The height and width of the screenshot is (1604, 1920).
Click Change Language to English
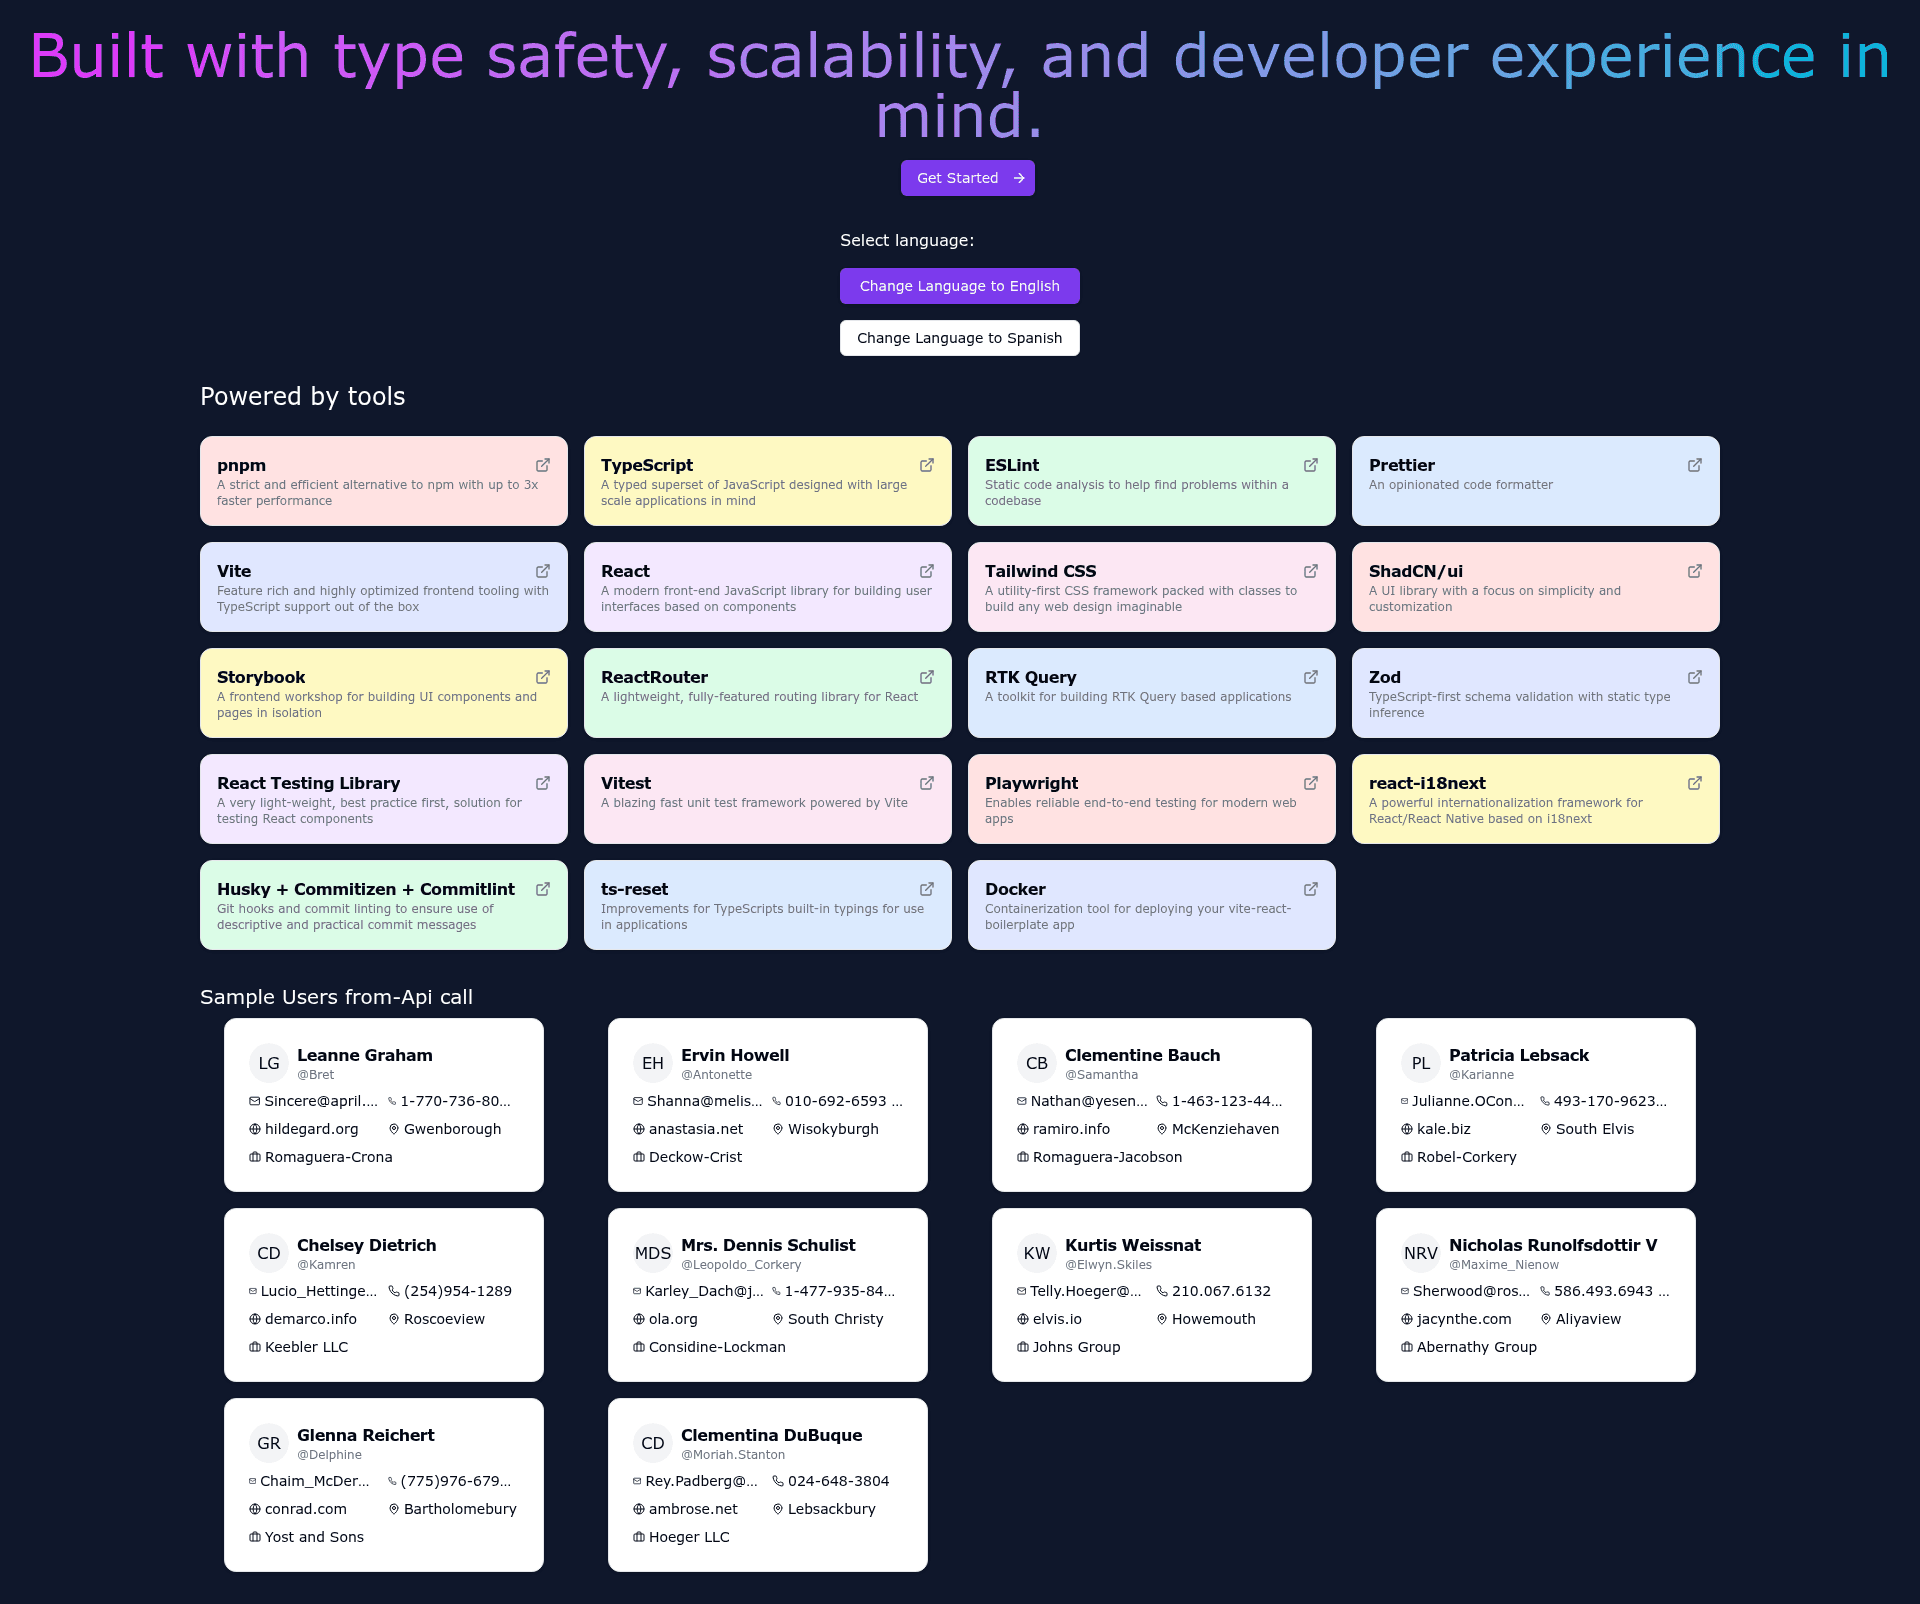959,286
